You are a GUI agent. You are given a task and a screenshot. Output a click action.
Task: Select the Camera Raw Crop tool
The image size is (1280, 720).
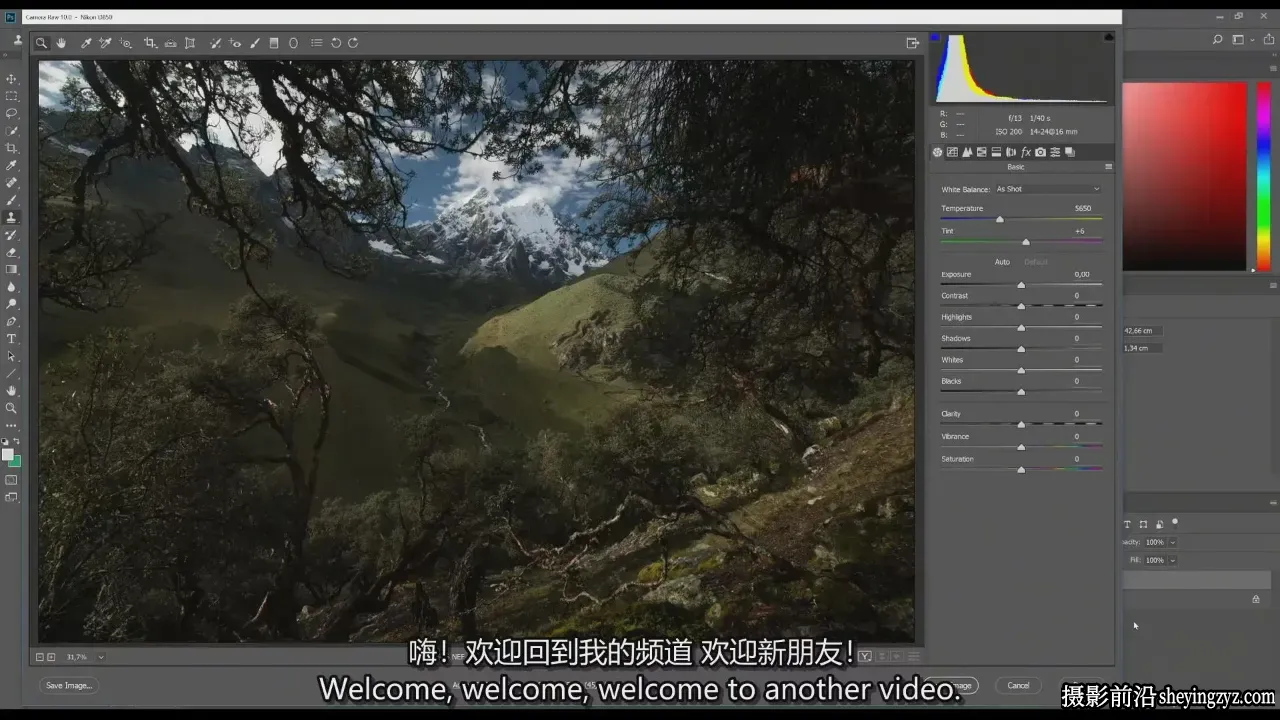pos(150,43)
